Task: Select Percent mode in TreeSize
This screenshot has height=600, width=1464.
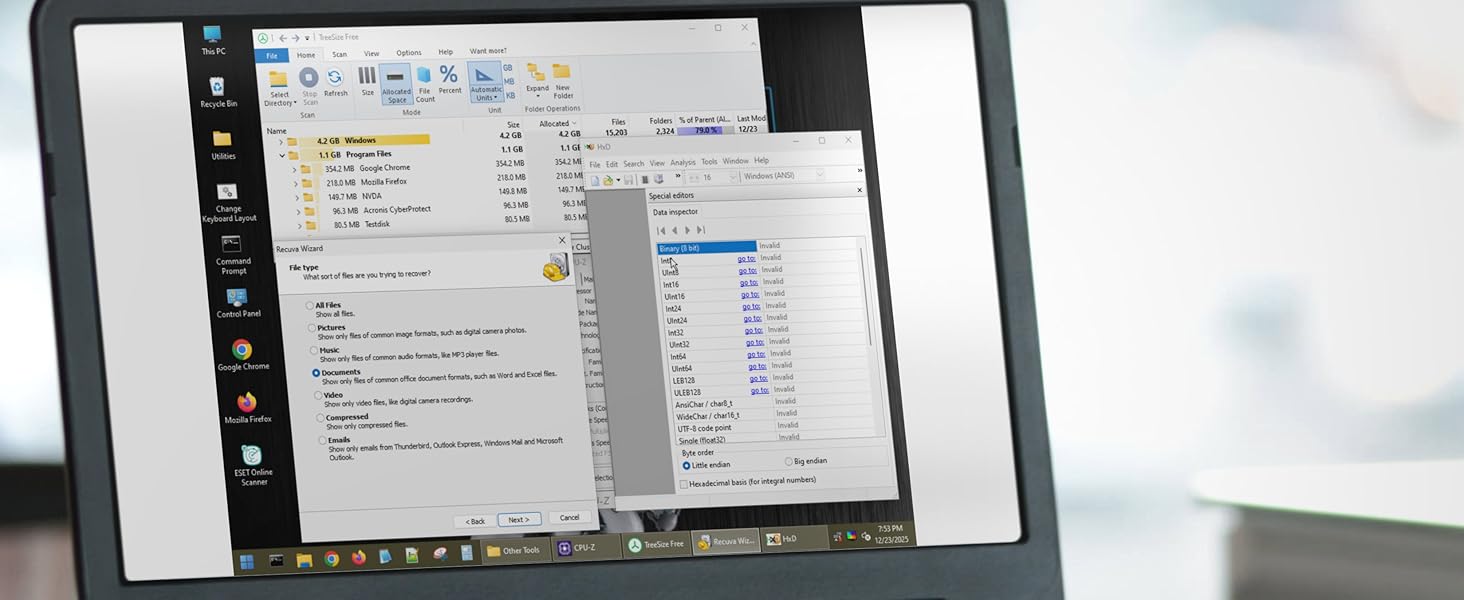Action: (x=449, y=79)
